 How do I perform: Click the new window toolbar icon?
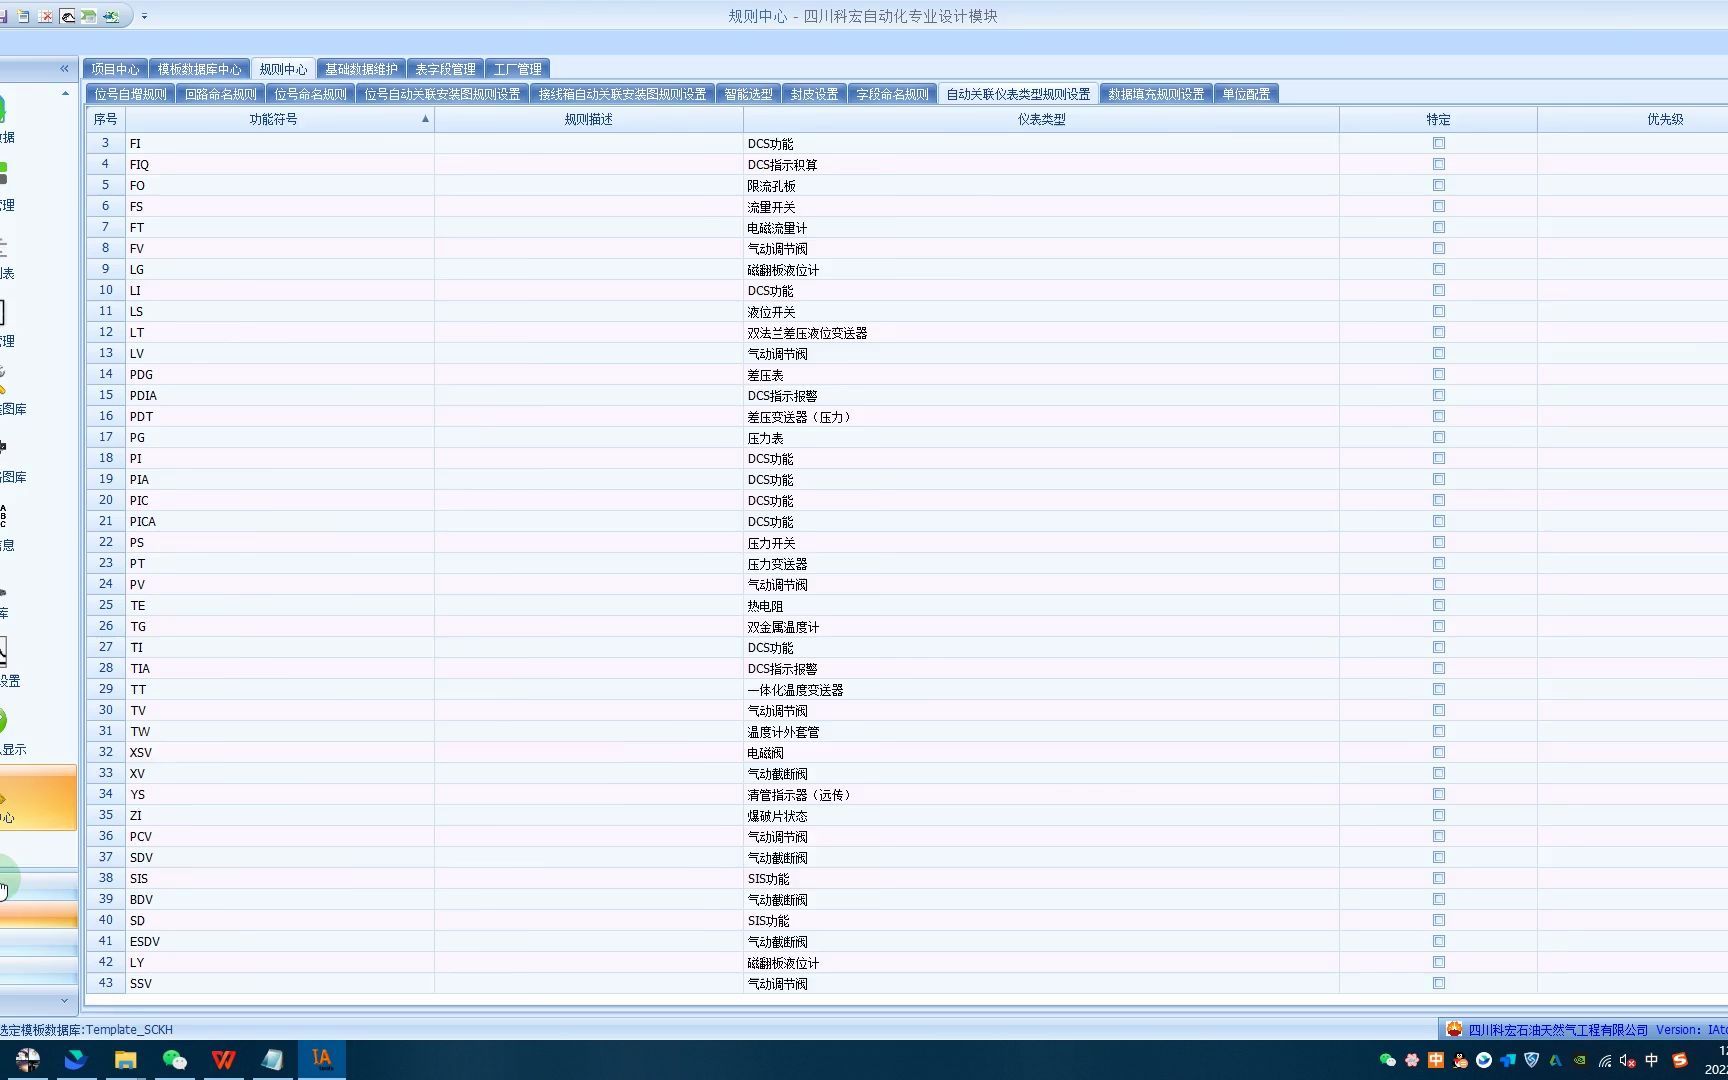[x=23, y=16]
